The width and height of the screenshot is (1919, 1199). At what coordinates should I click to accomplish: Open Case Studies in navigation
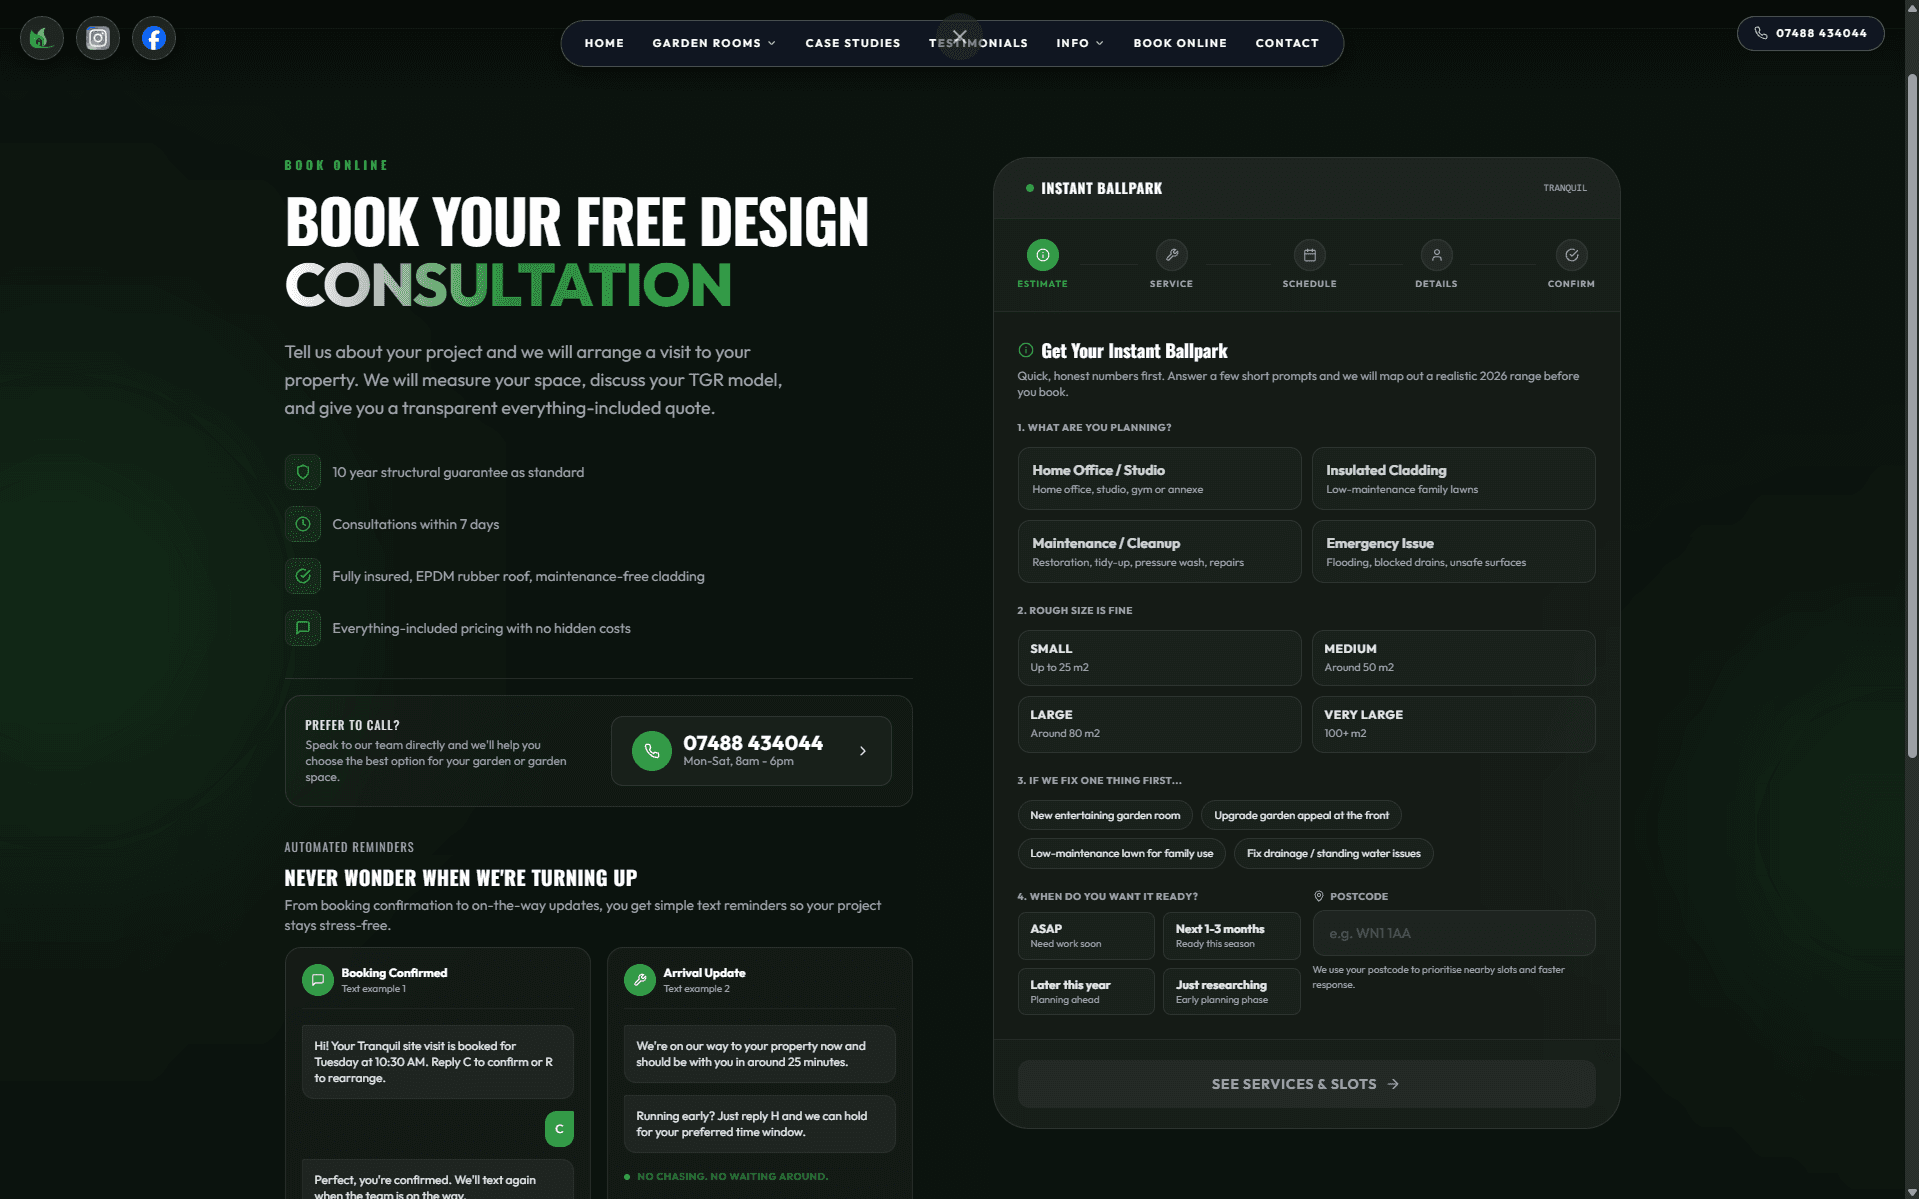coord(853,43)
